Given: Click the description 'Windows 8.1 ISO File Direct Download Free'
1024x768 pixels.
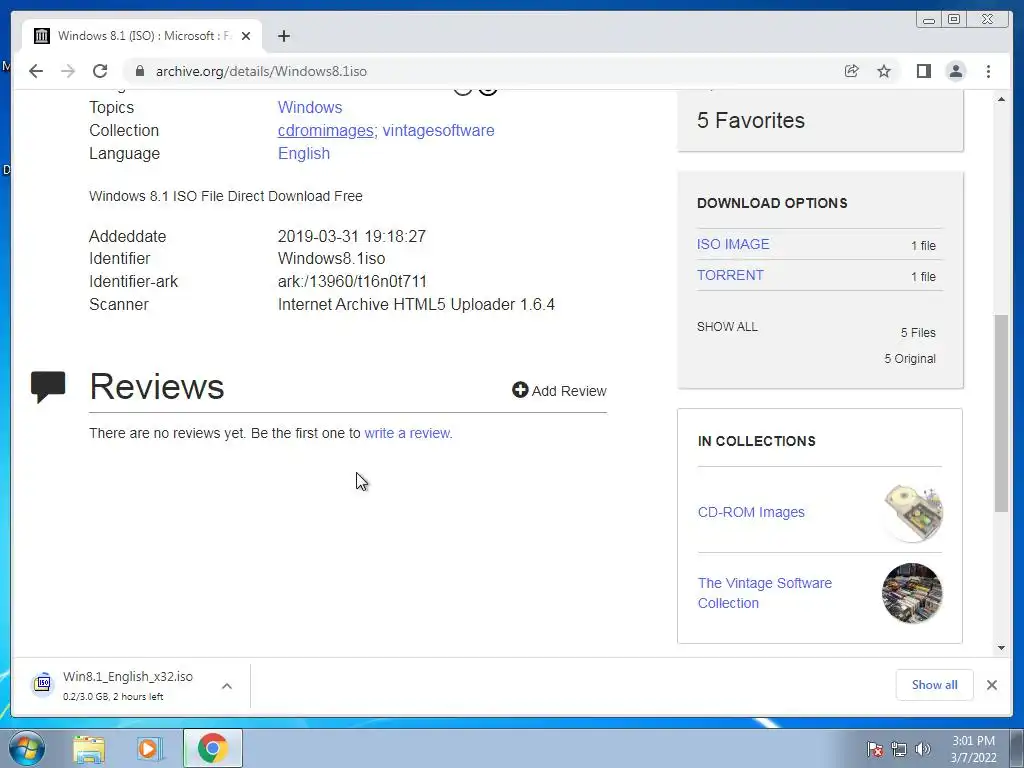Looking at the screenshot, I should coord(225,196).
